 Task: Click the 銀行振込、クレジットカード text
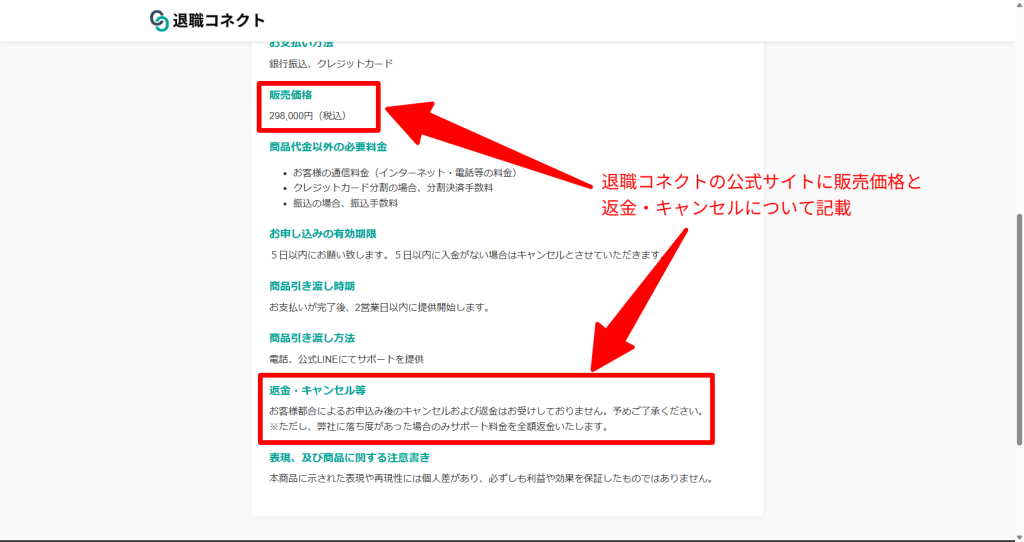(331, 63)
